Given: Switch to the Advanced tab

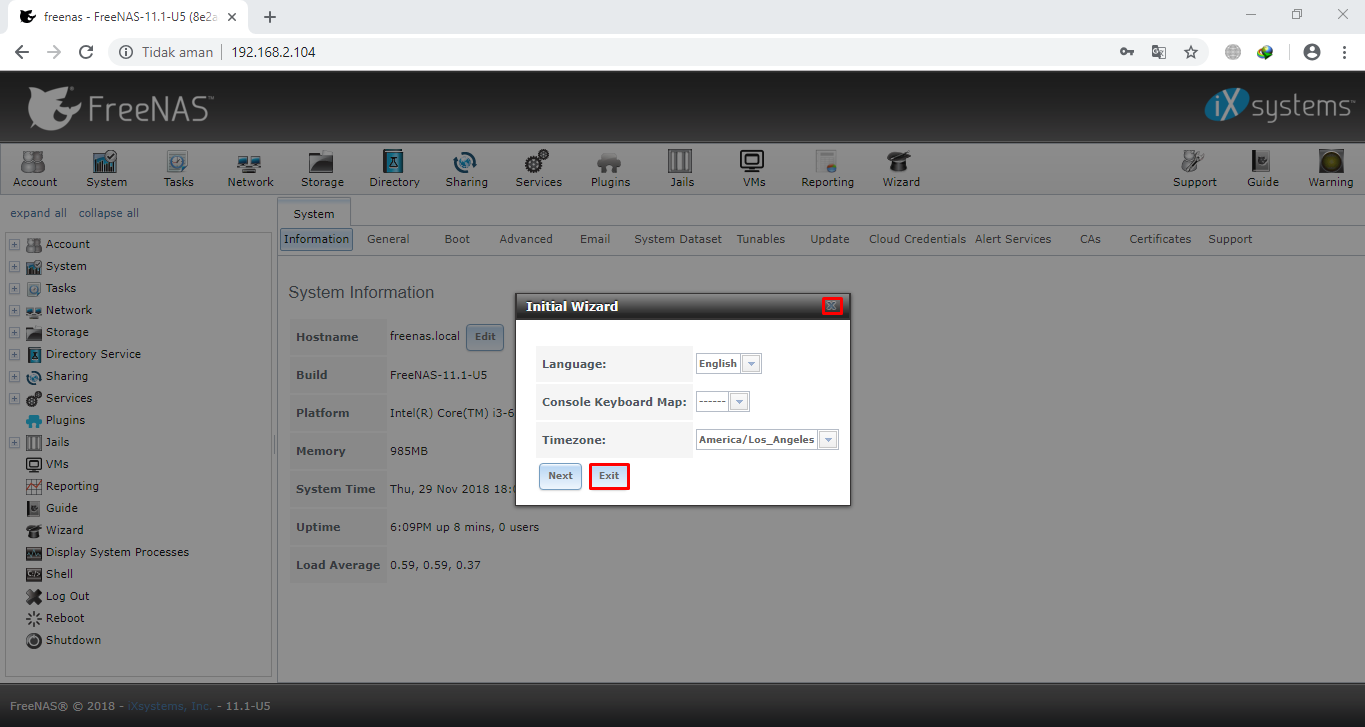Looking at the screenshot, I should point(526,239).
